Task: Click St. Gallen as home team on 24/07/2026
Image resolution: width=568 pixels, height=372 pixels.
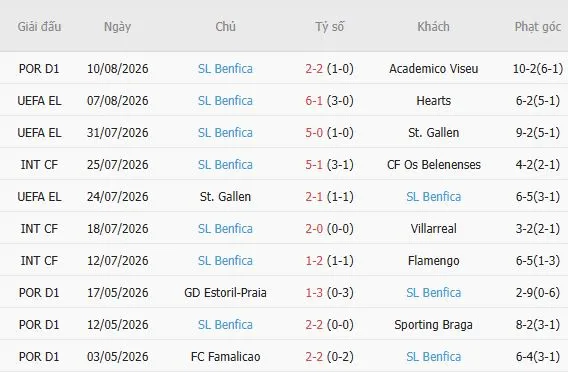Action: (x=225, y=196)
